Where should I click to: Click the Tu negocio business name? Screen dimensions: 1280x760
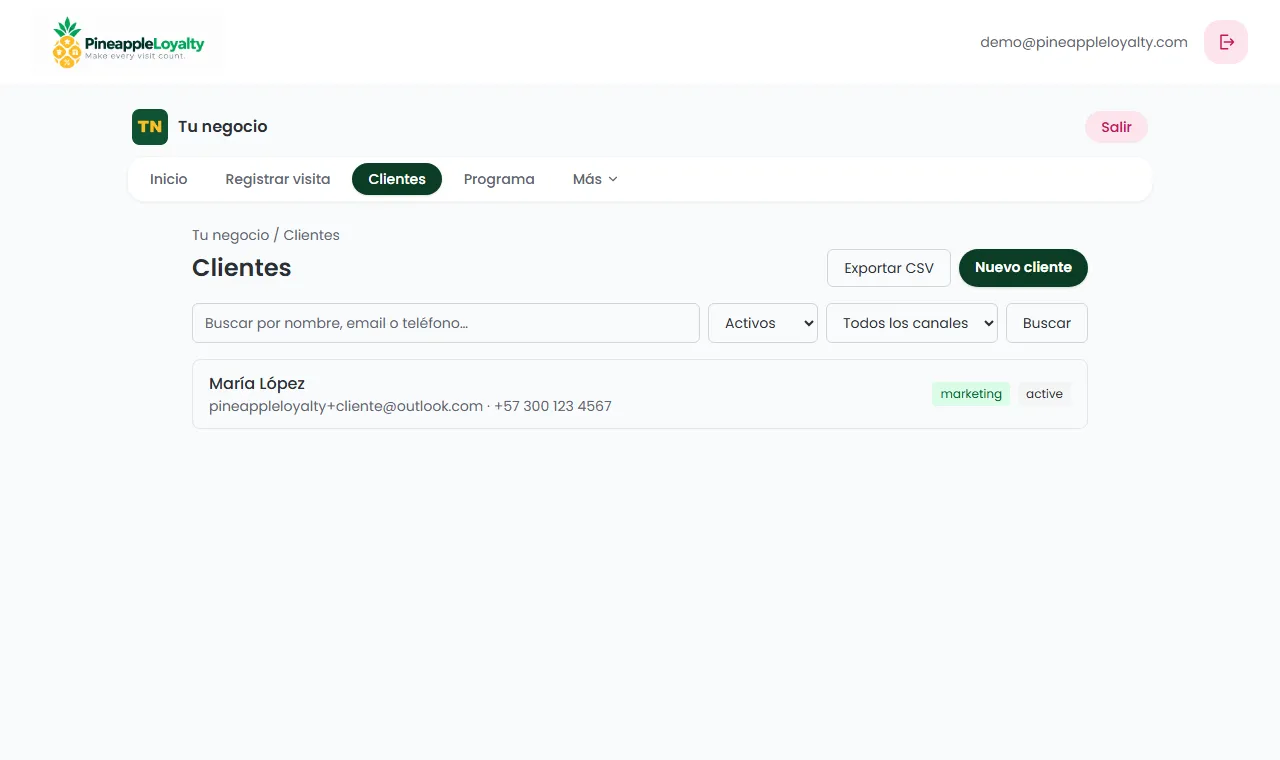pos(223,127)
